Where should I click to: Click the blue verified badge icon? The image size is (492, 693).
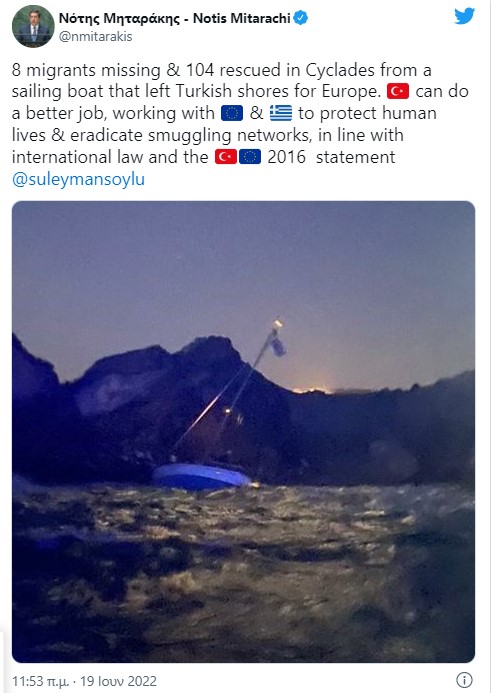pos(301,18)
